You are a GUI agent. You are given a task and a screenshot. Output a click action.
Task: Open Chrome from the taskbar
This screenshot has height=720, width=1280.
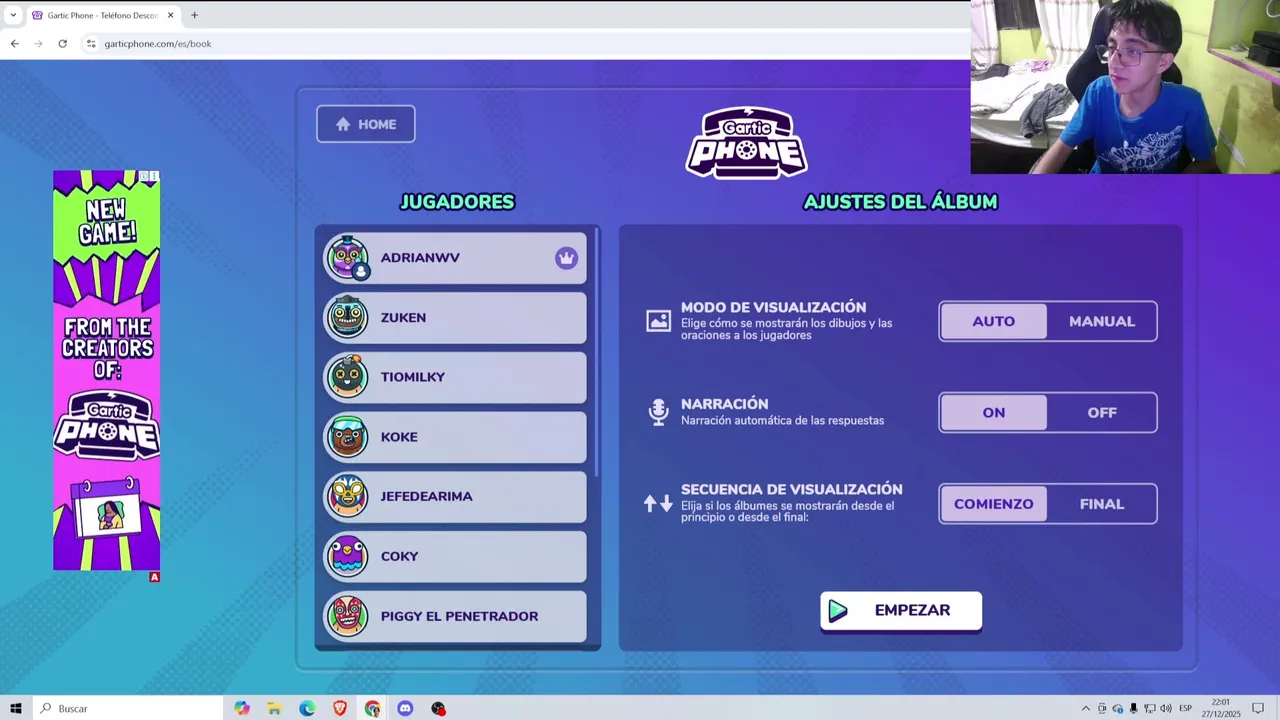372,708
